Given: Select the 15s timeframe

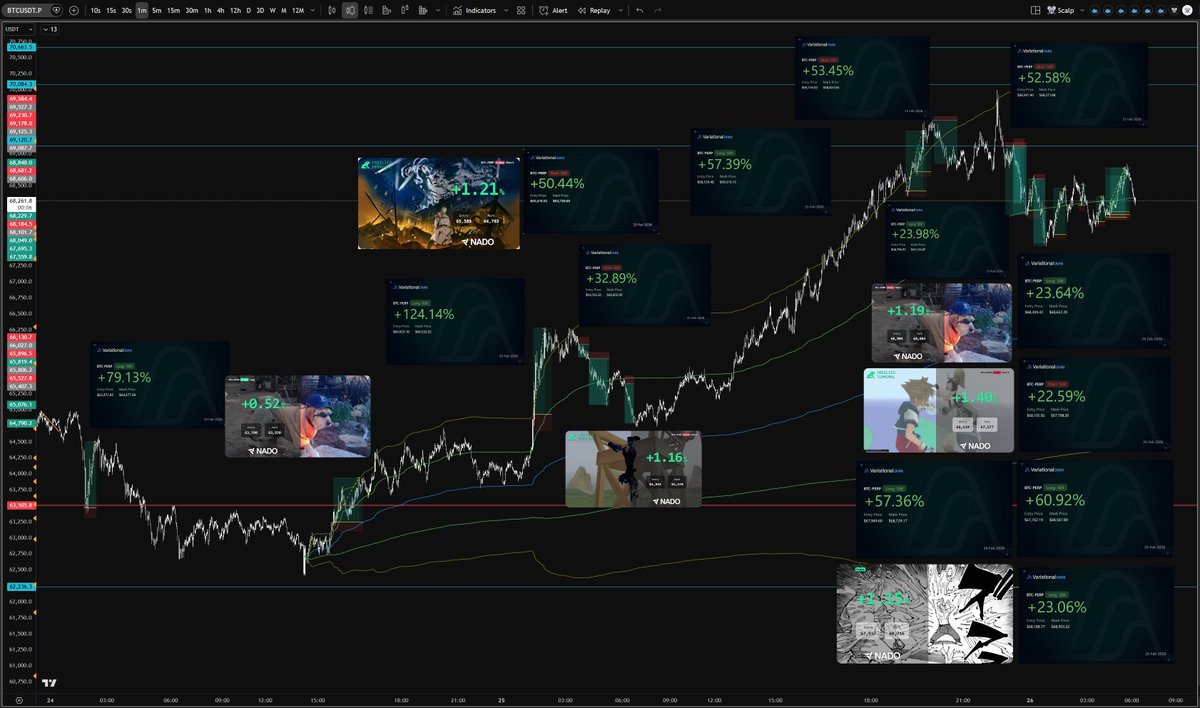Looking at the screenshot, I should tap(111, 10).
